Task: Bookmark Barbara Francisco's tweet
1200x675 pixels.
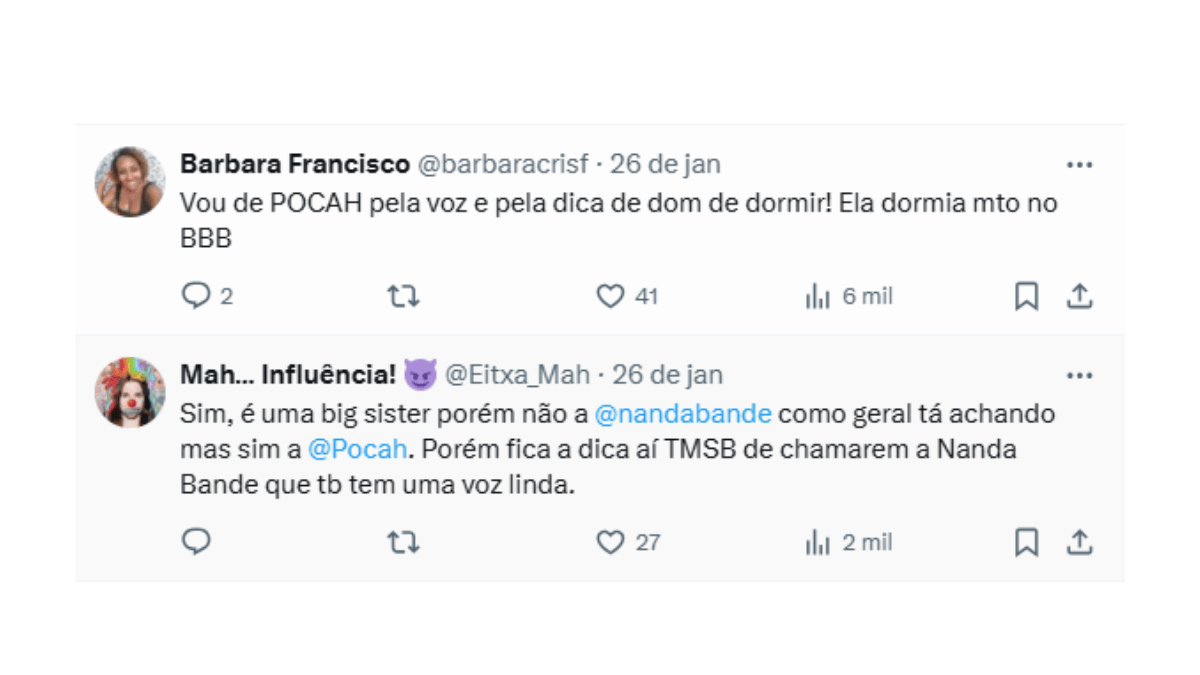Action: coord(1026,296)
